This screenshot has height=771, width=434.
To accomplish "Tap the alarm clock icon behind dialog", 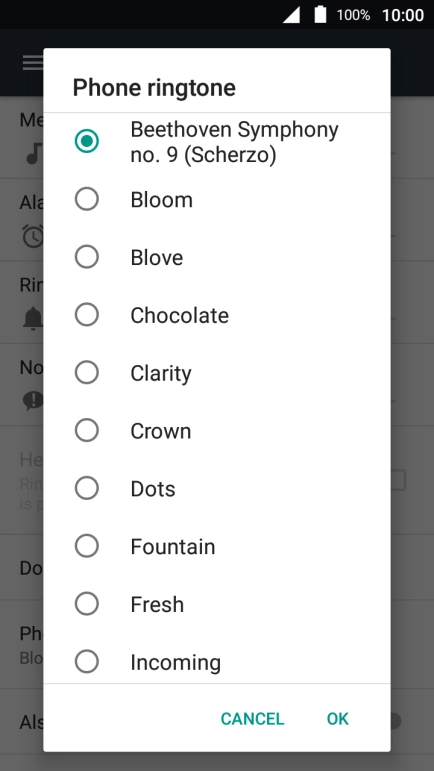I will [x=32, y=236].
